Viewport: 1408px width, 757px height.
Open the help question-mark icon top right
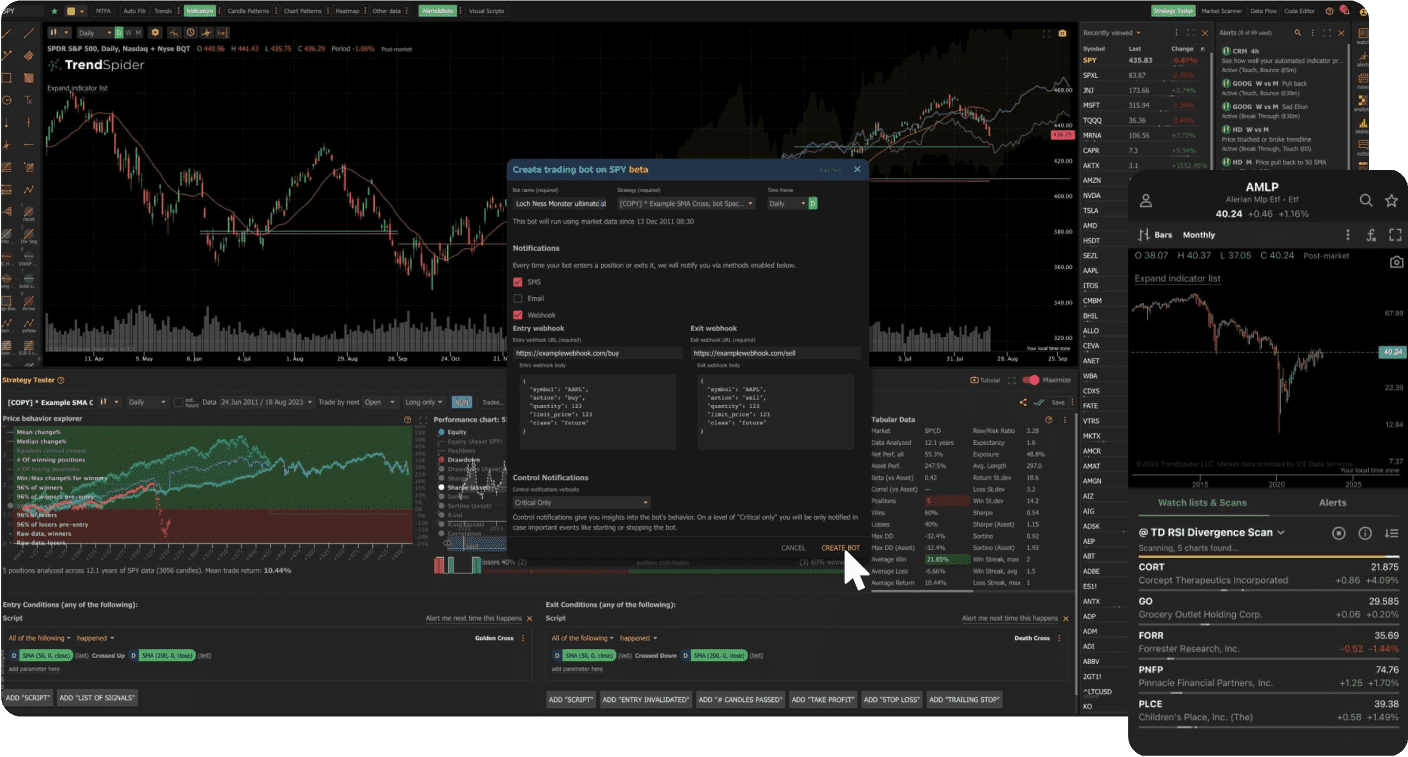pyautogui.click(x=1329, y=11)
